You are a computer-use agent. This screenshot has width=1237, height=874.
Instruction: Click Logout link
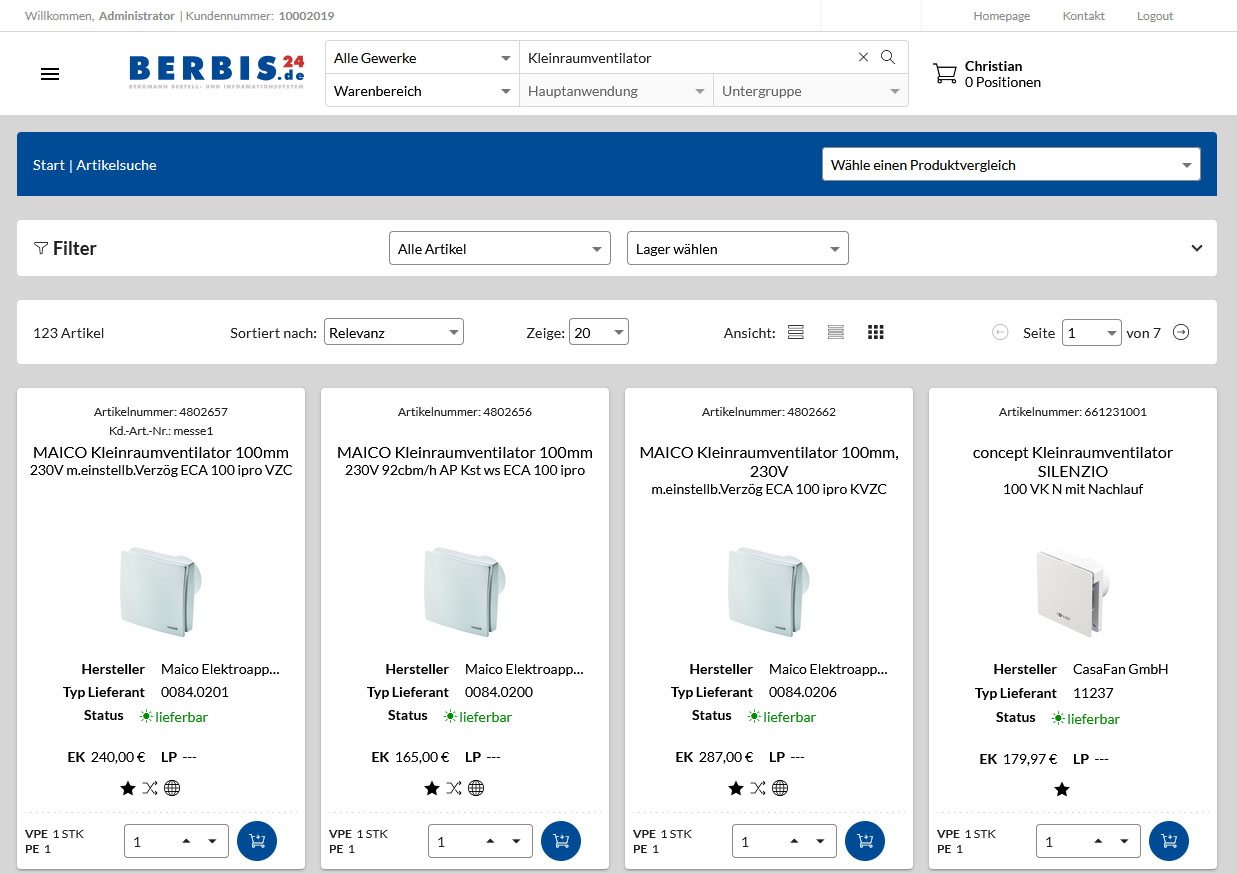click(1155, 16)
